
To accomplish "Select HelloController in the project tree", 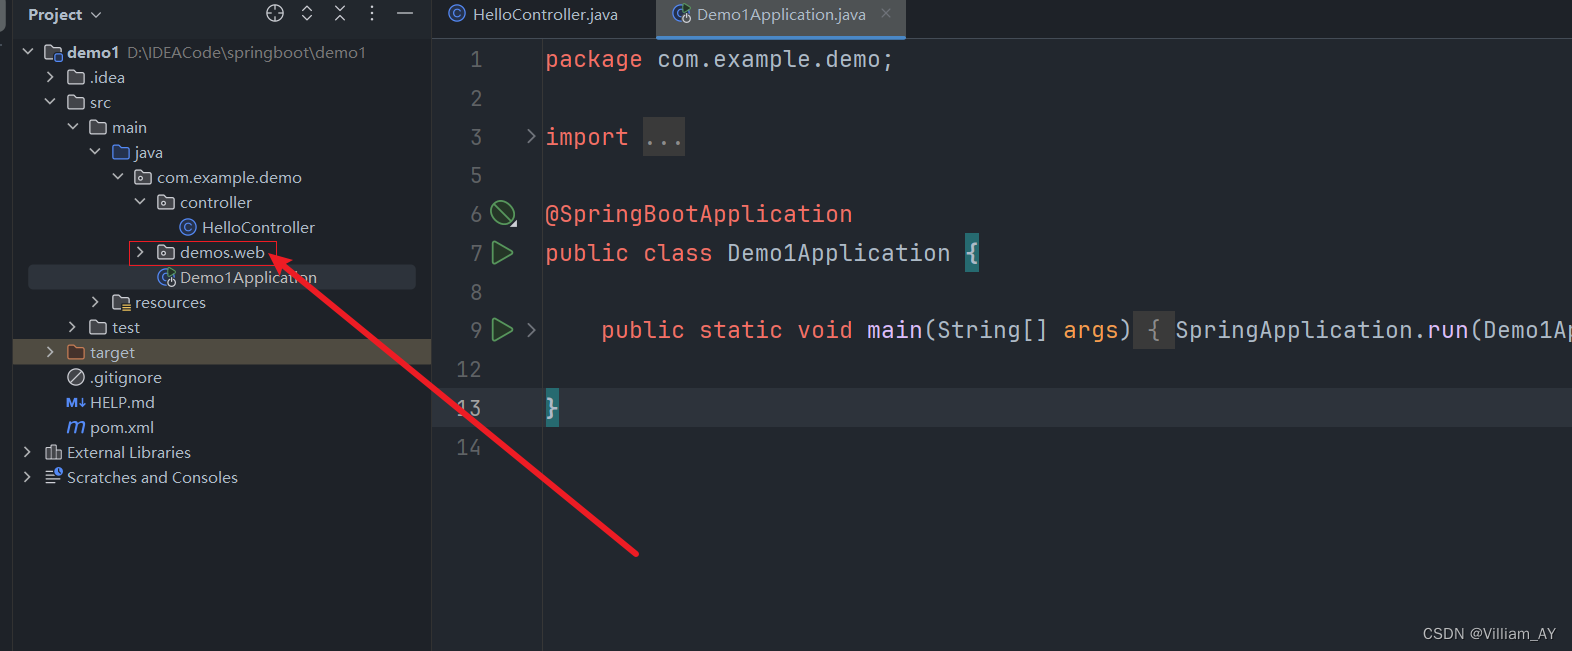I will point(247,227).
